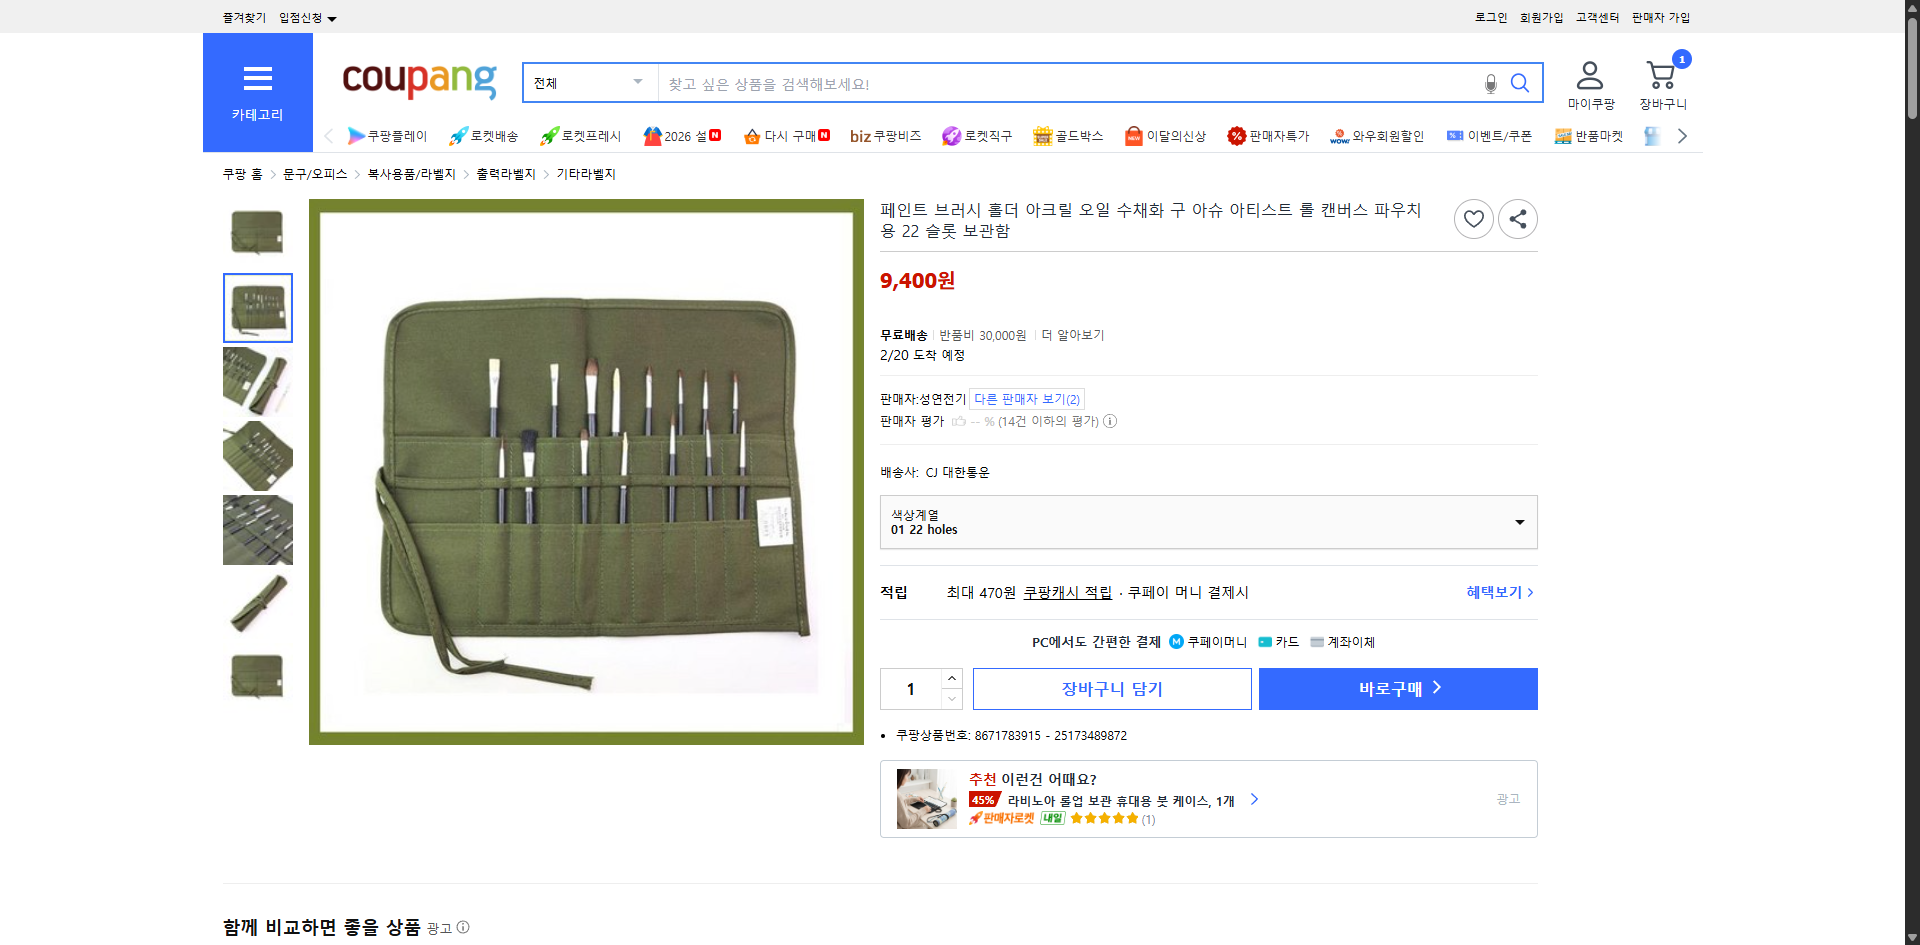
Task: Increase quantity using the up stepper arrow
Action: [951, 678]
